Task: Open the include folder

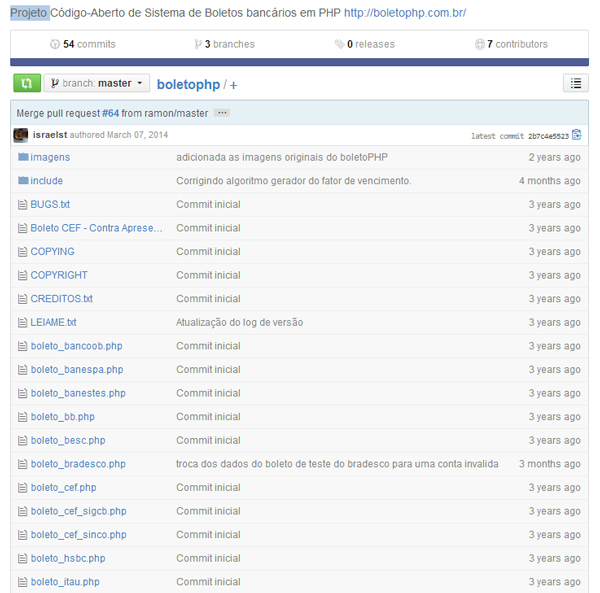Action: 47,181
